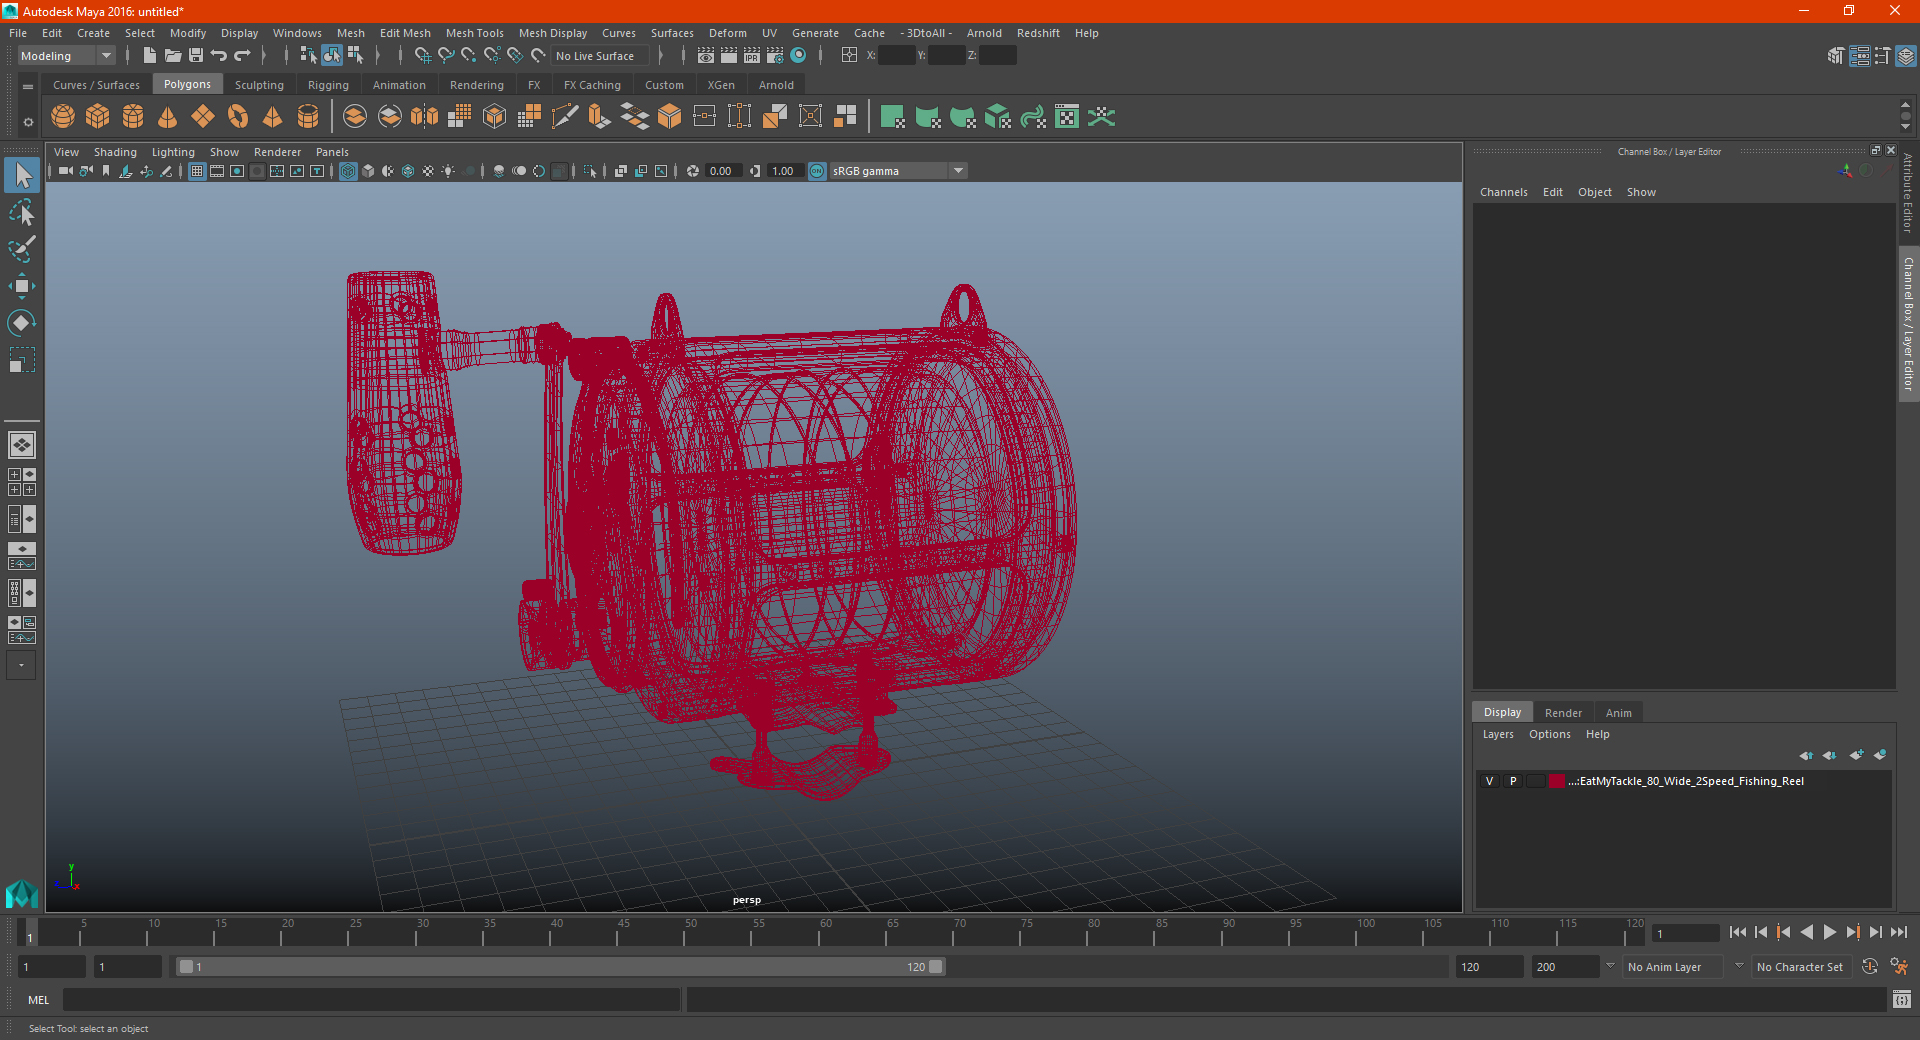Open Render Settings clapperboard icon
This screenshot has width=1920, height=1040.
pyautogui.click(x=775, y=56)
